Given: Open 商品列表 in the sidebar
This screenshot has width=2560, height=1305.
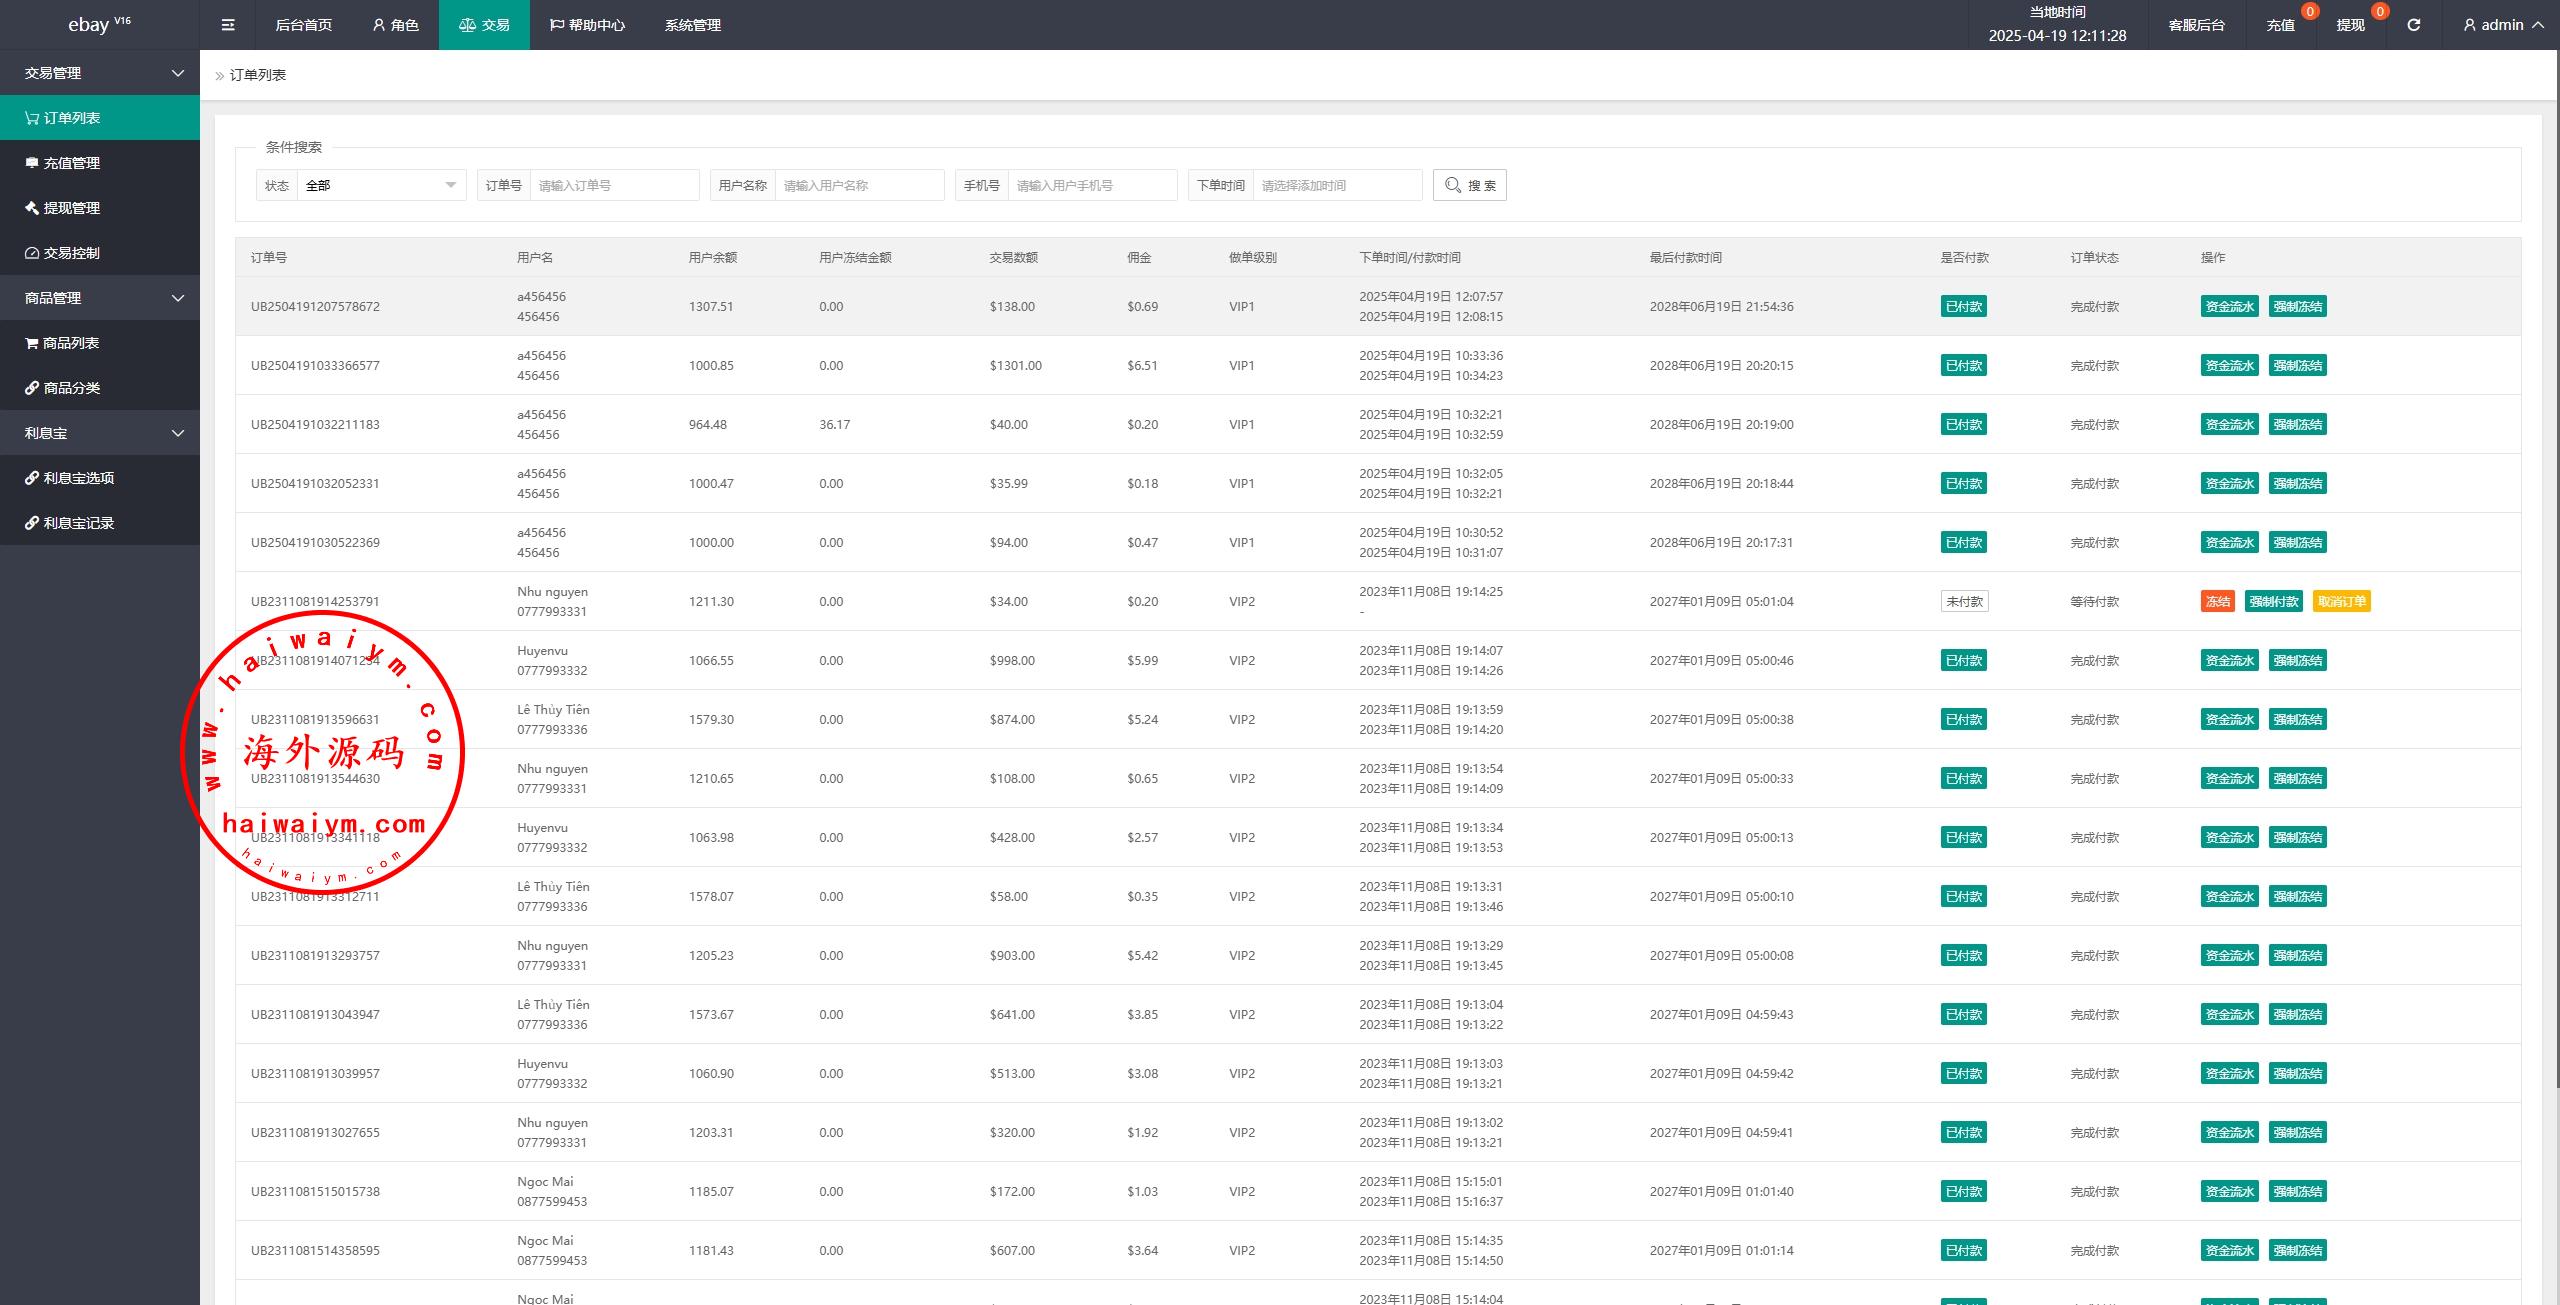Looking at the screenshot, I should (x=71, y=343).
